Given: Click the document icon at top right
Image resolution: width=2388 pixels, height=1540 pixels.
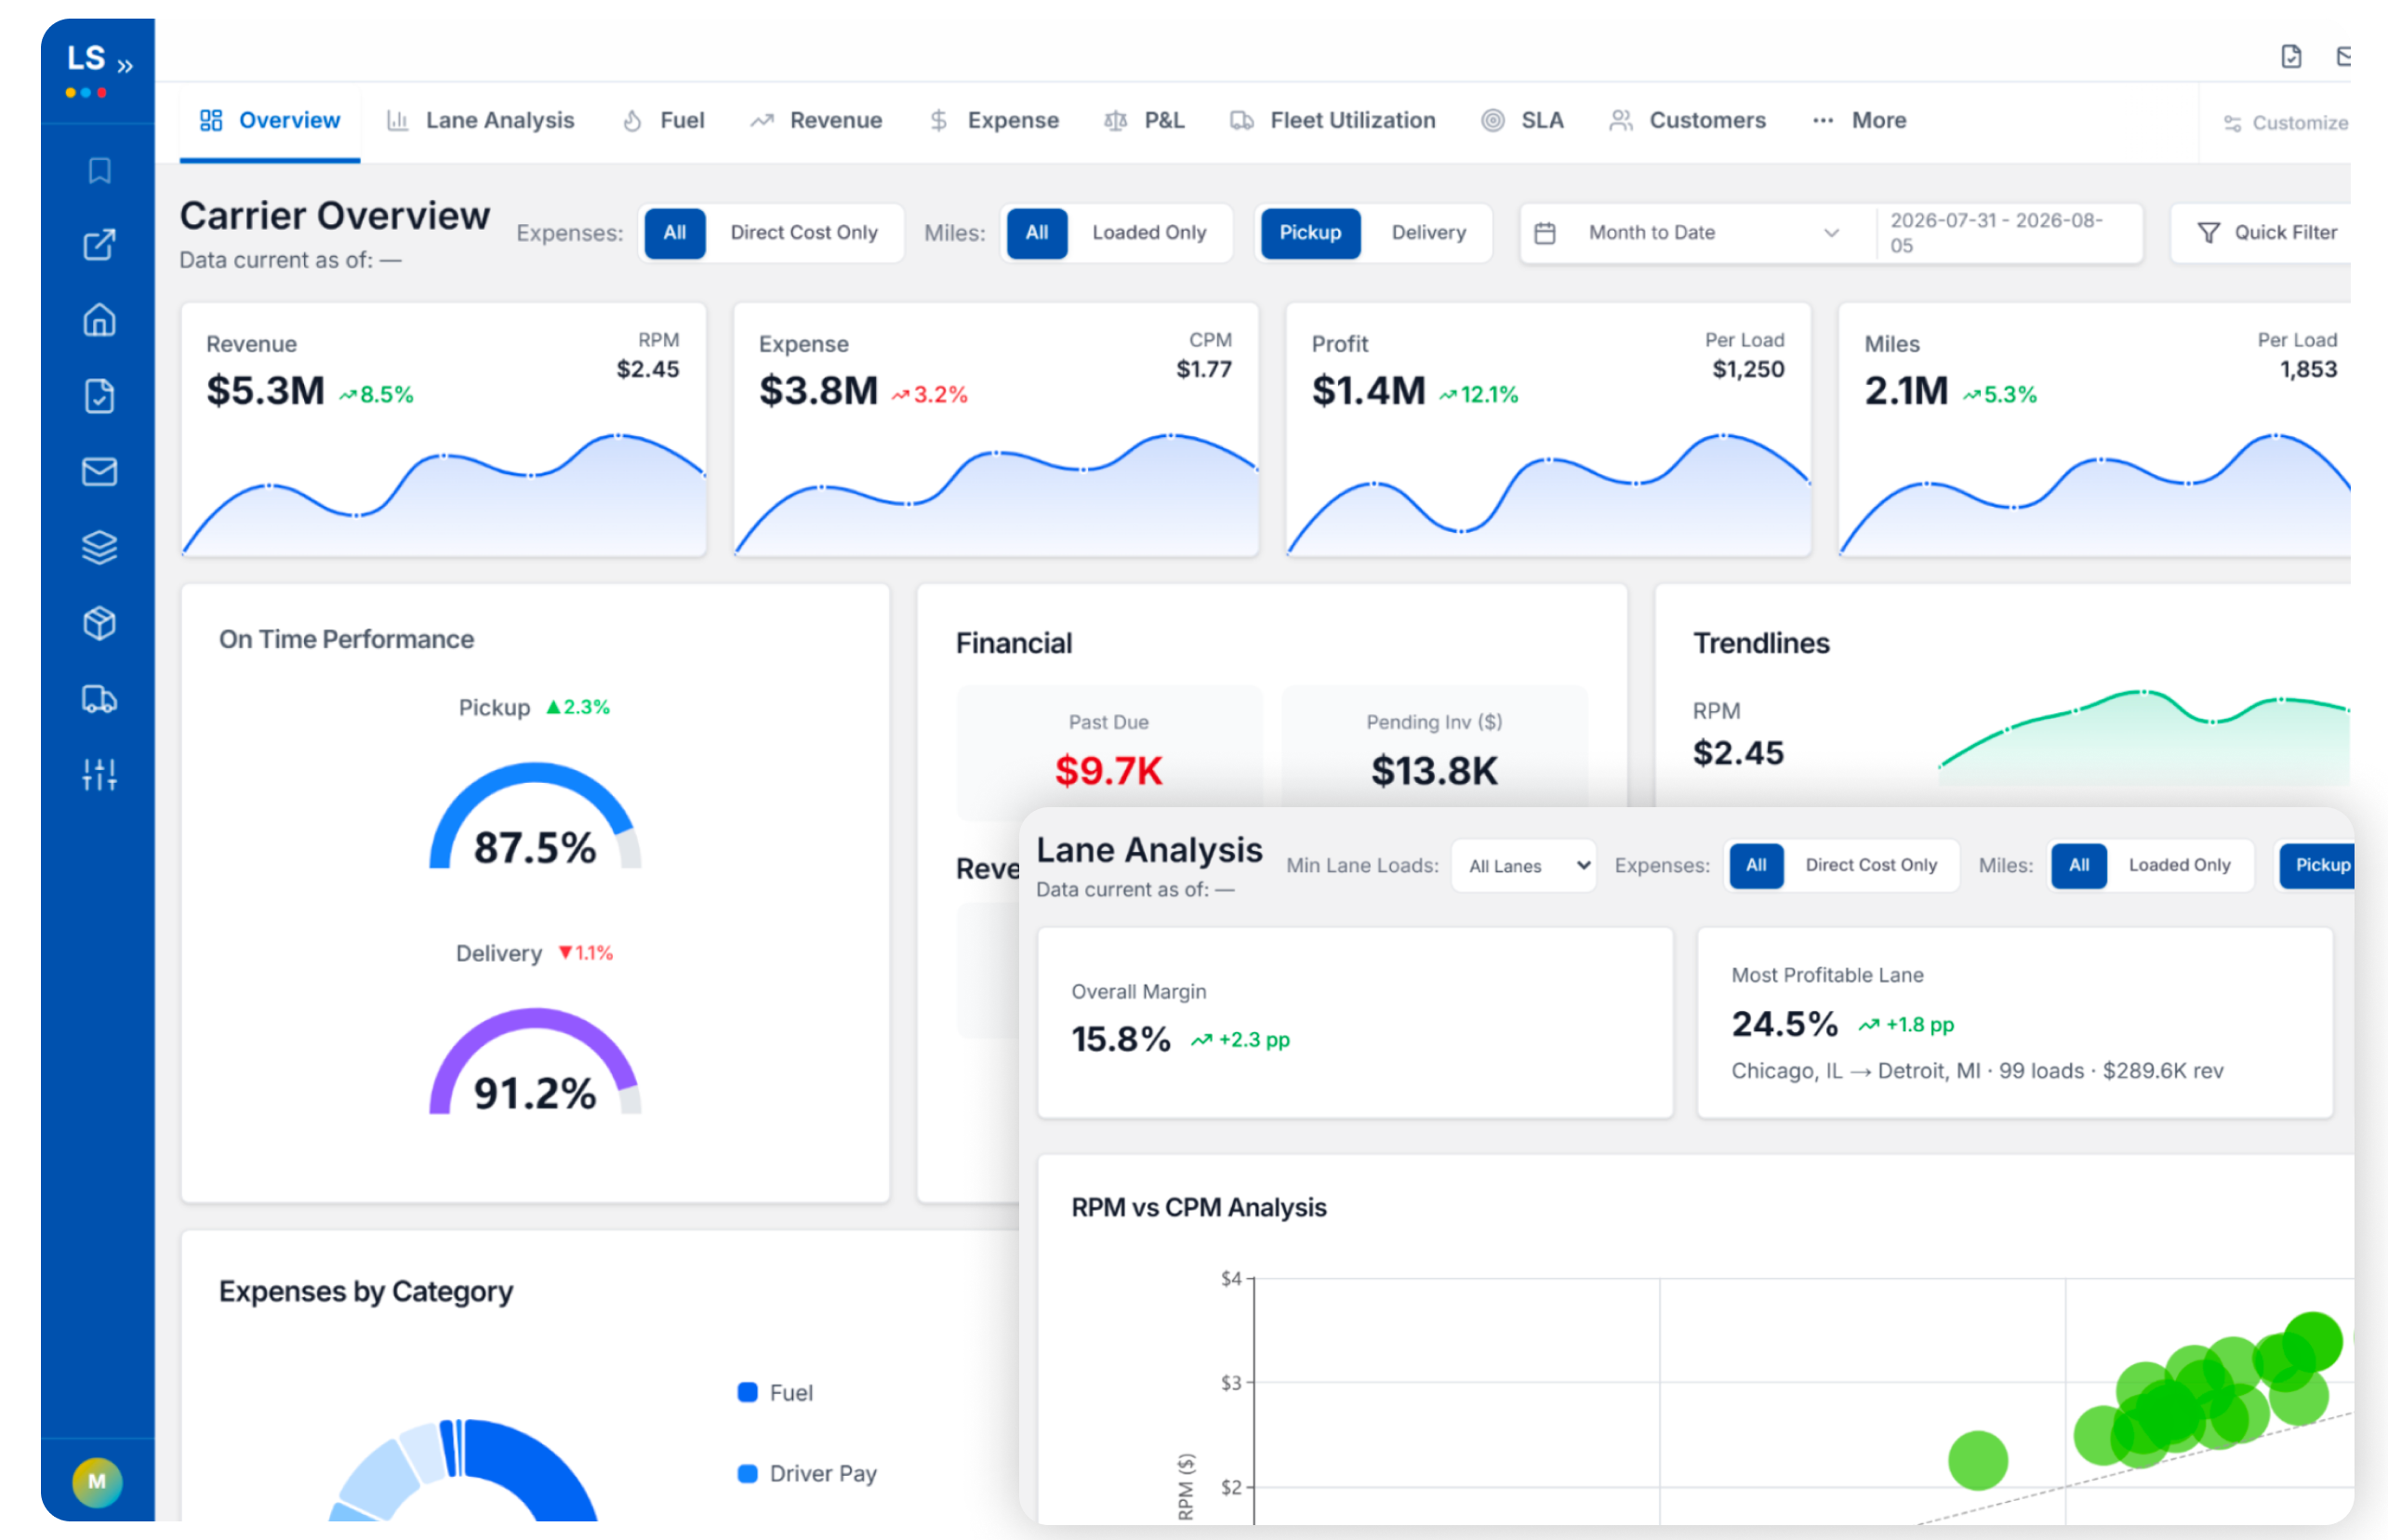Looking at the screenshot, I should click(2291, 57).
